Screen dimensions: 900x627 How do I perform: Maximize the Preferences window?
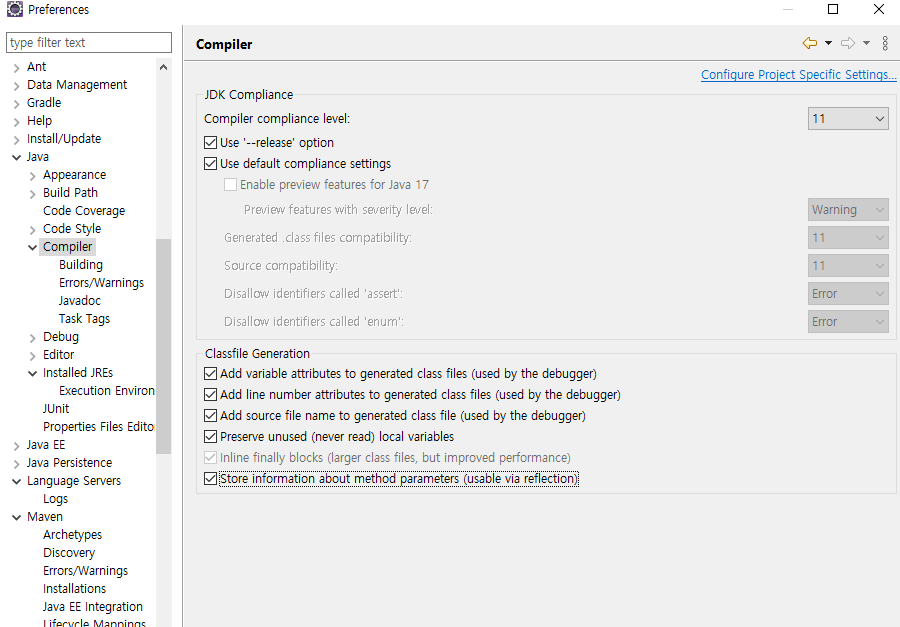point(833,9)
